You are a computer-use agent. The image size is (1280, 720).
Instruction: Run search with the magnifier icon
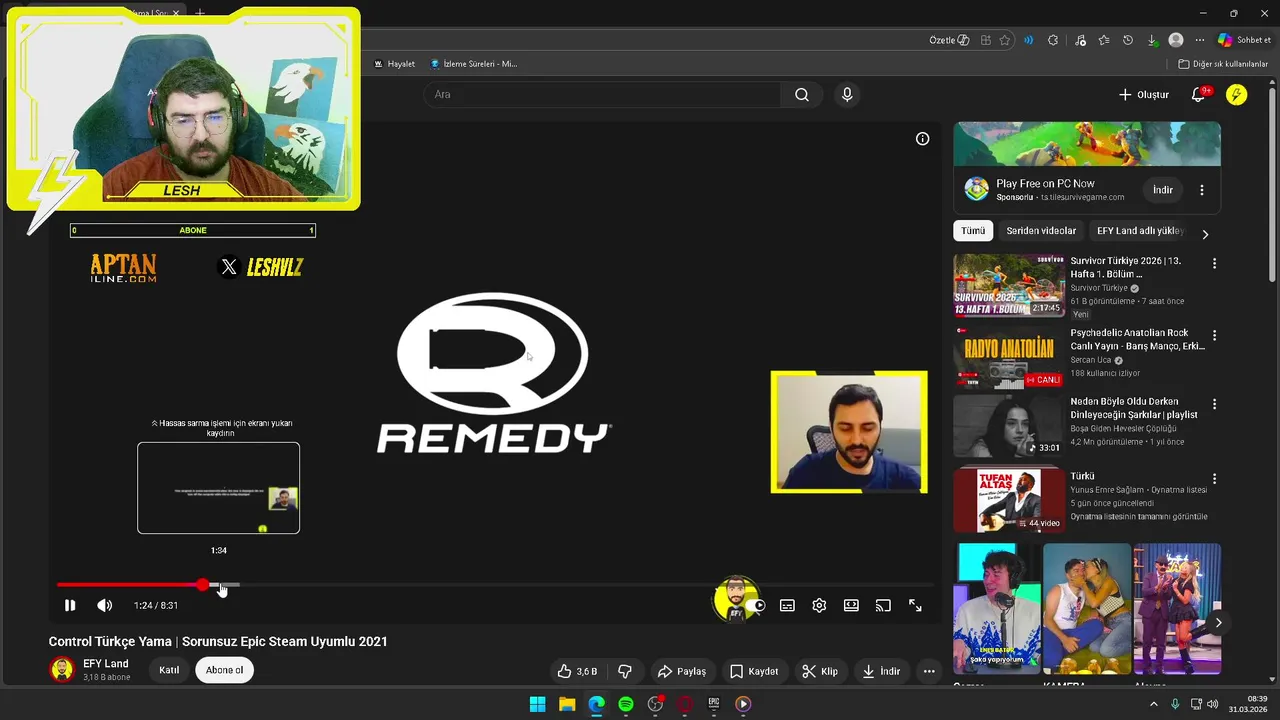[802, 94]
